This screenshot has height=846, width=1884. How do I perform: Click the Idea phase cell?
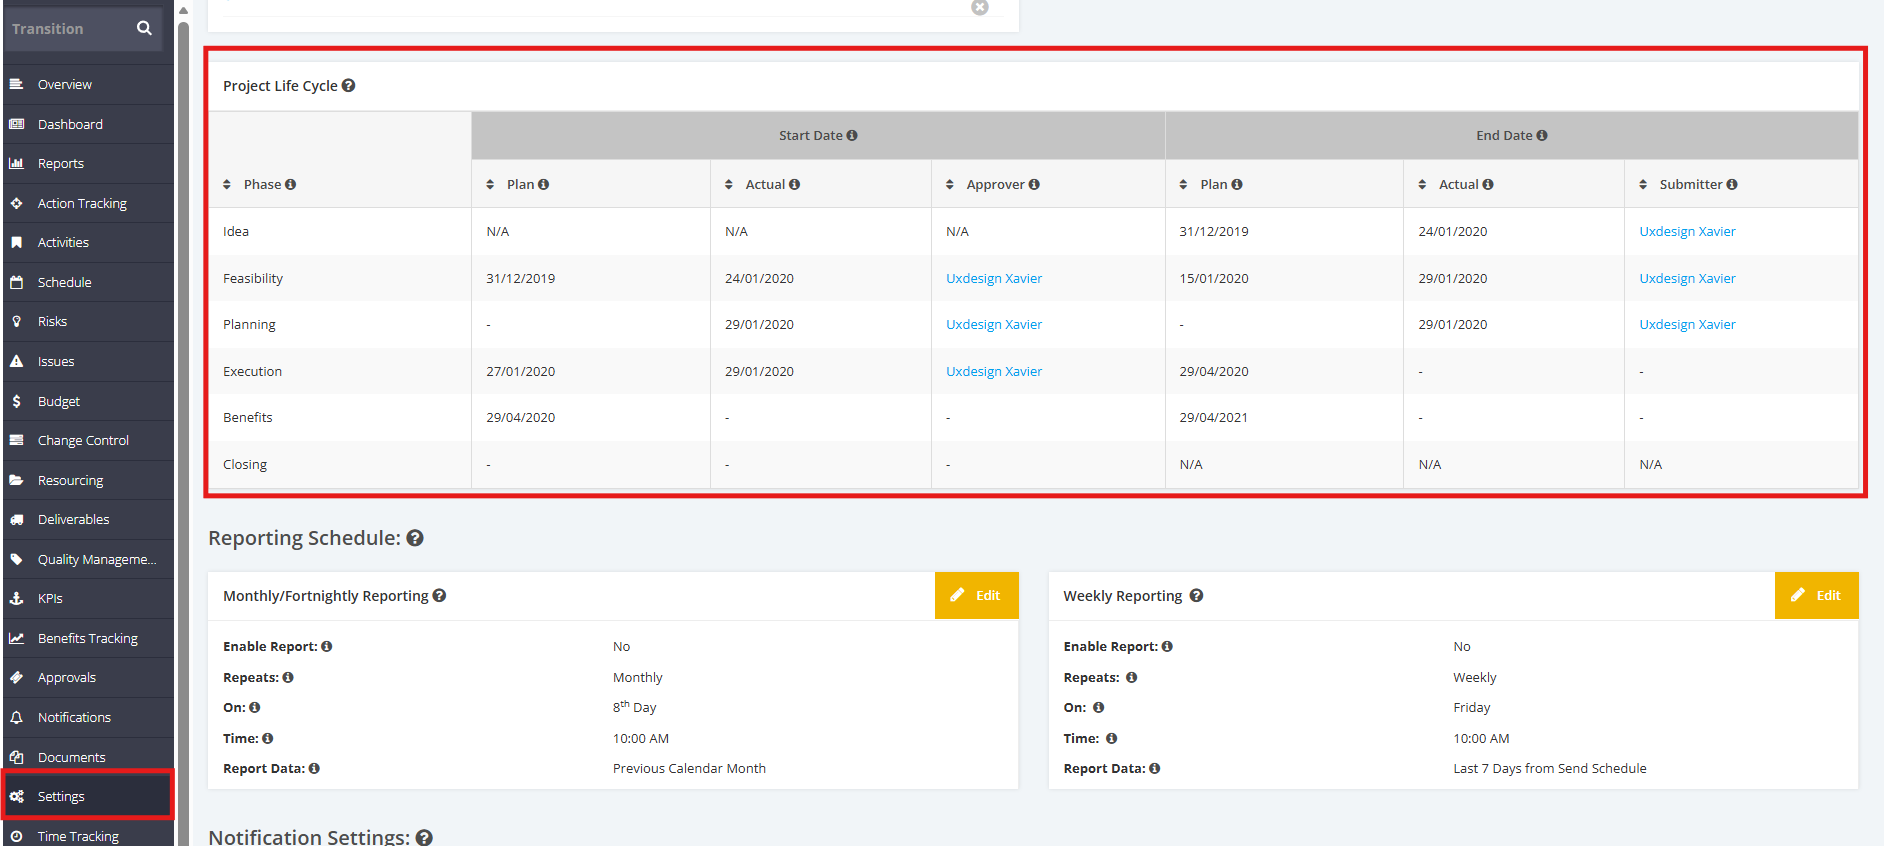(x=340, y=232)
